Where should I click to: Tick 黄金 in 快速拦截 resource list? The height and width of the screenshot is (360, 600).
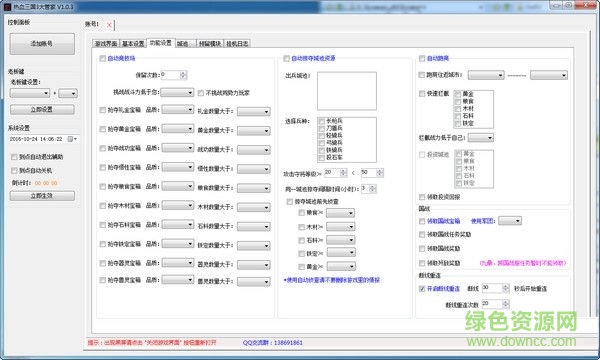457,94
